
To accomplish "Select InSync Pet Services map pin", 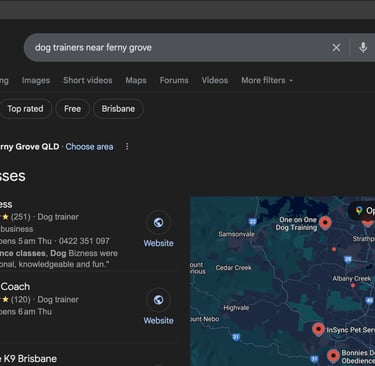I will tap(318, 329).
